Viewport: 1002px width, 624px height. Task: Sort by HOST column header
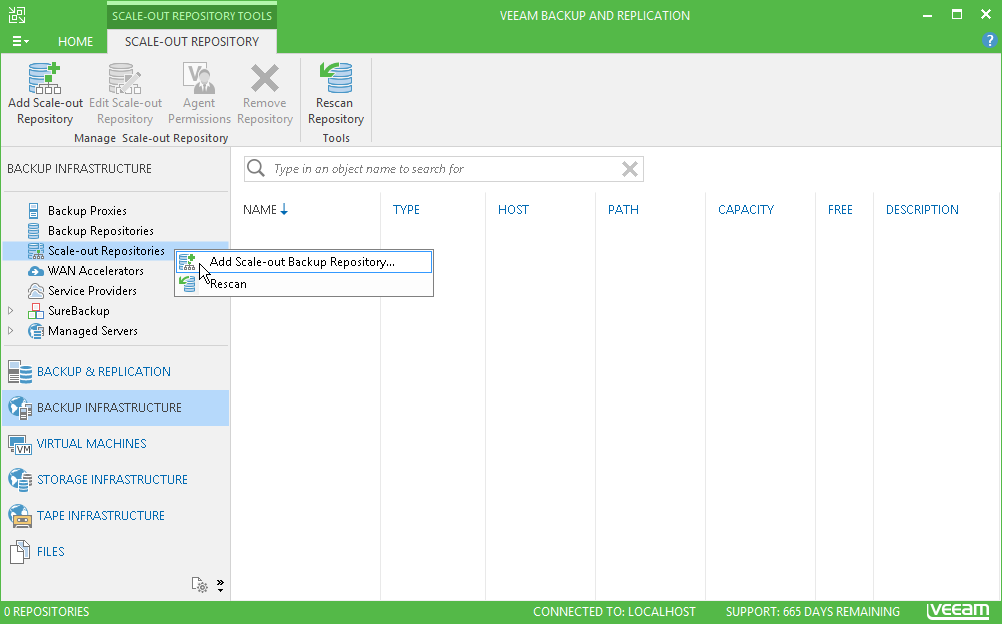pos(513,210)
